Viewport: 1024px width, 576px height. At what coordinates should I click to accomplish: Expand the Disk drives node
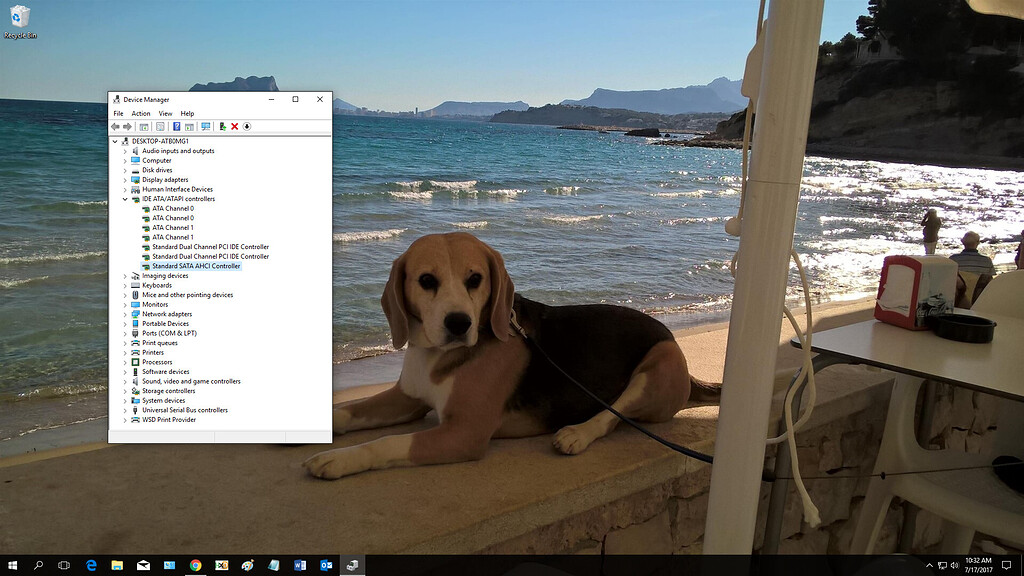pos(125,170)
